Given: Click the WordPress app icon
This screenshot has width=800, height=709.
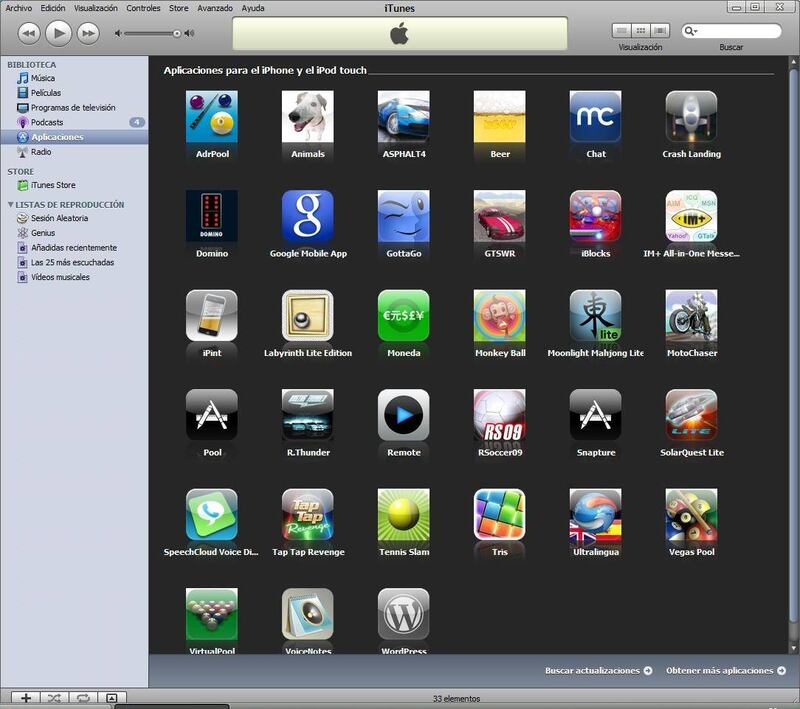Looking at the screenshot, I should click(404, 614).
